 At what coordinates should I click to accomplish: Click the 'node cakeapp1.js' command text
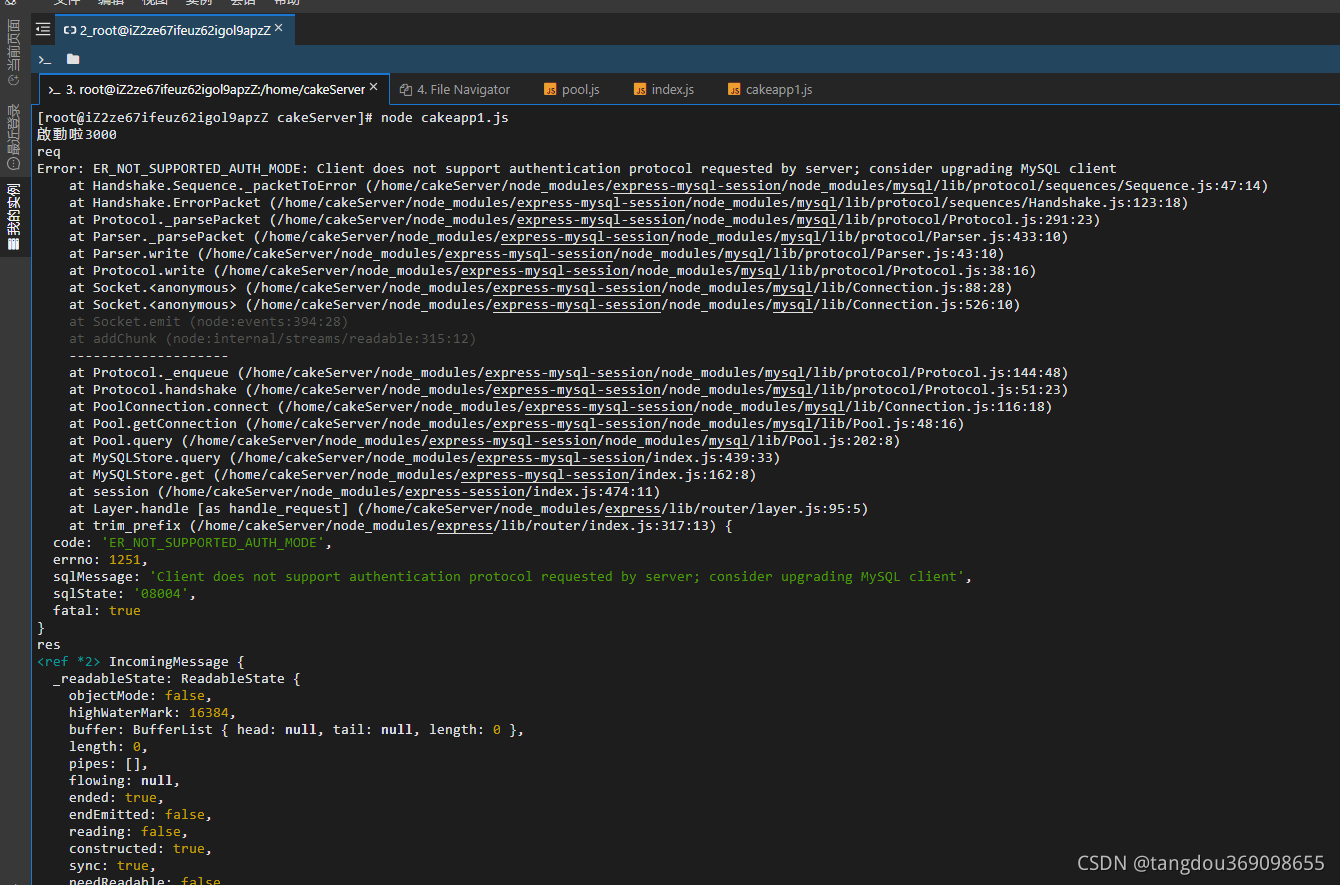[445, 118]
